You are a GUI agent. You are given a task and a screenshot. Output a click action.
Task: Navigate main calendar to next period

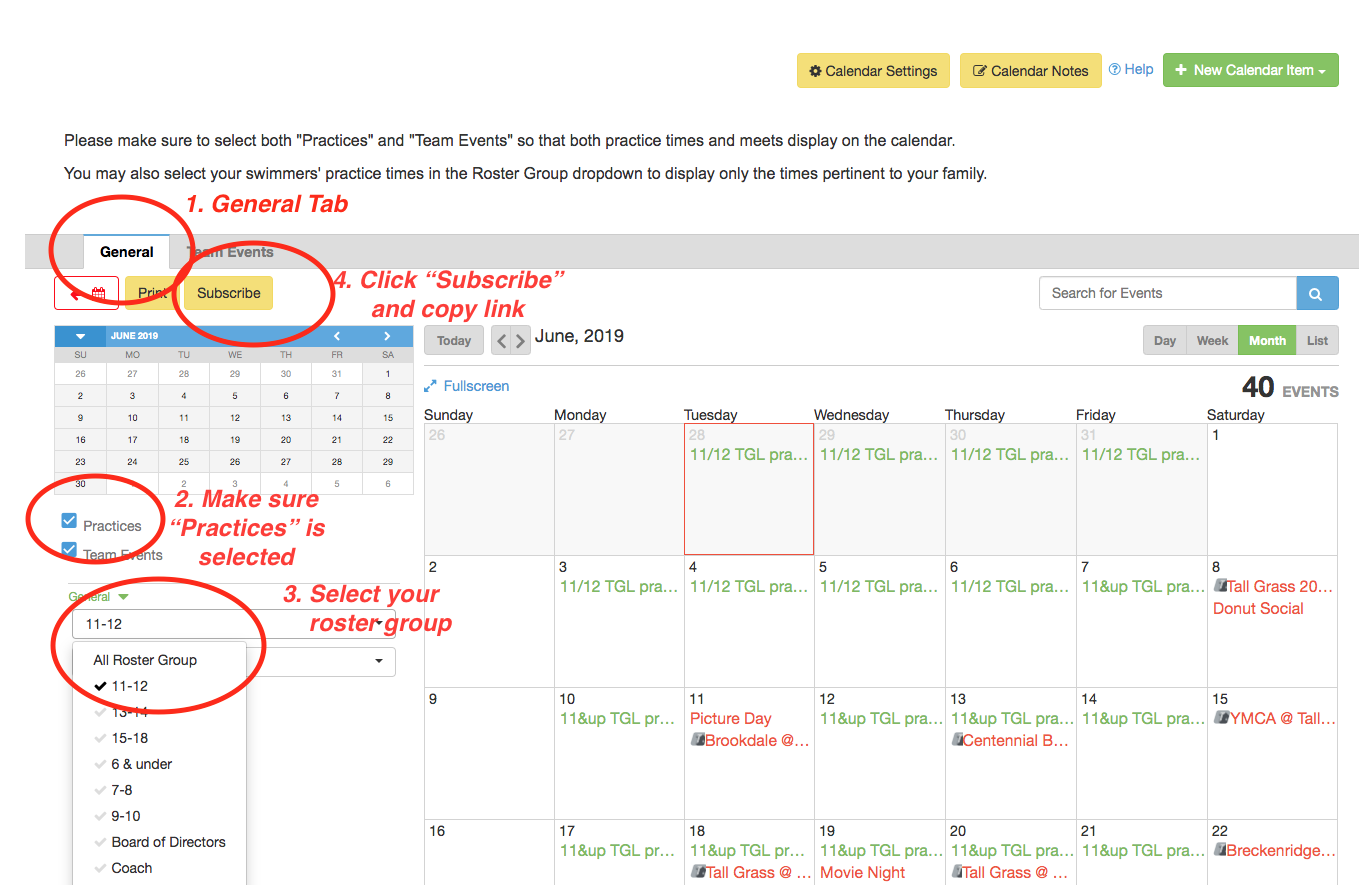click(x=520, y=341)
